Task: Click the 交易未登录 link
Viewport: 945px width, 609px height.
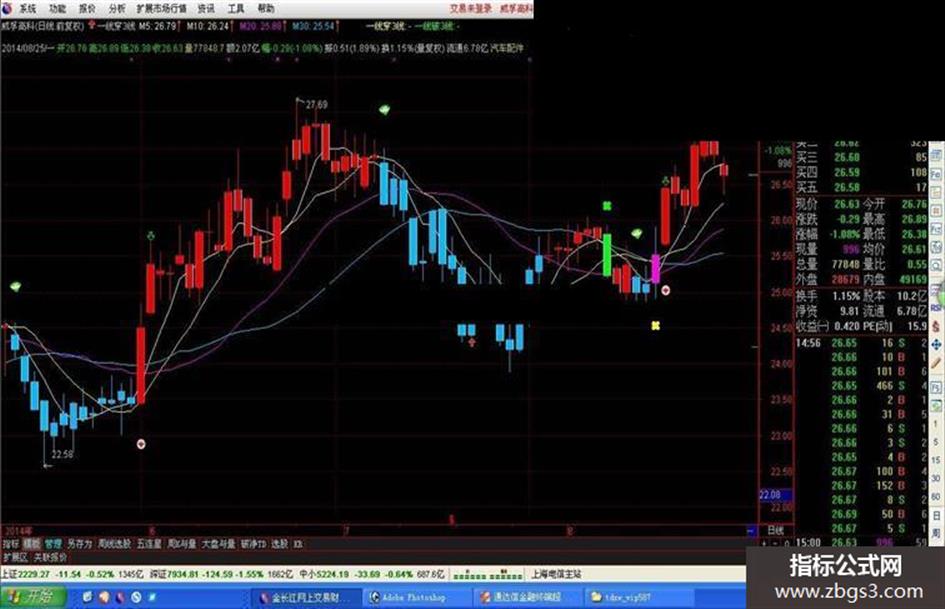Action: (471, 8)
